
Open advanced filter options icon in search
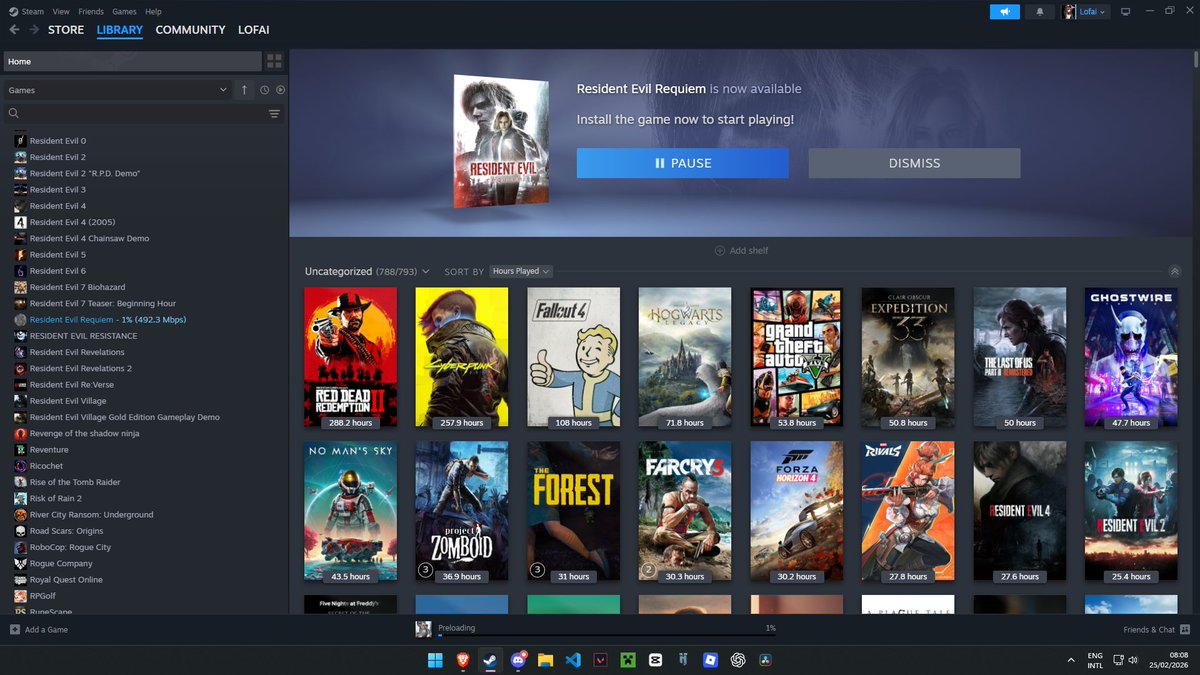(x=274, y=114)
